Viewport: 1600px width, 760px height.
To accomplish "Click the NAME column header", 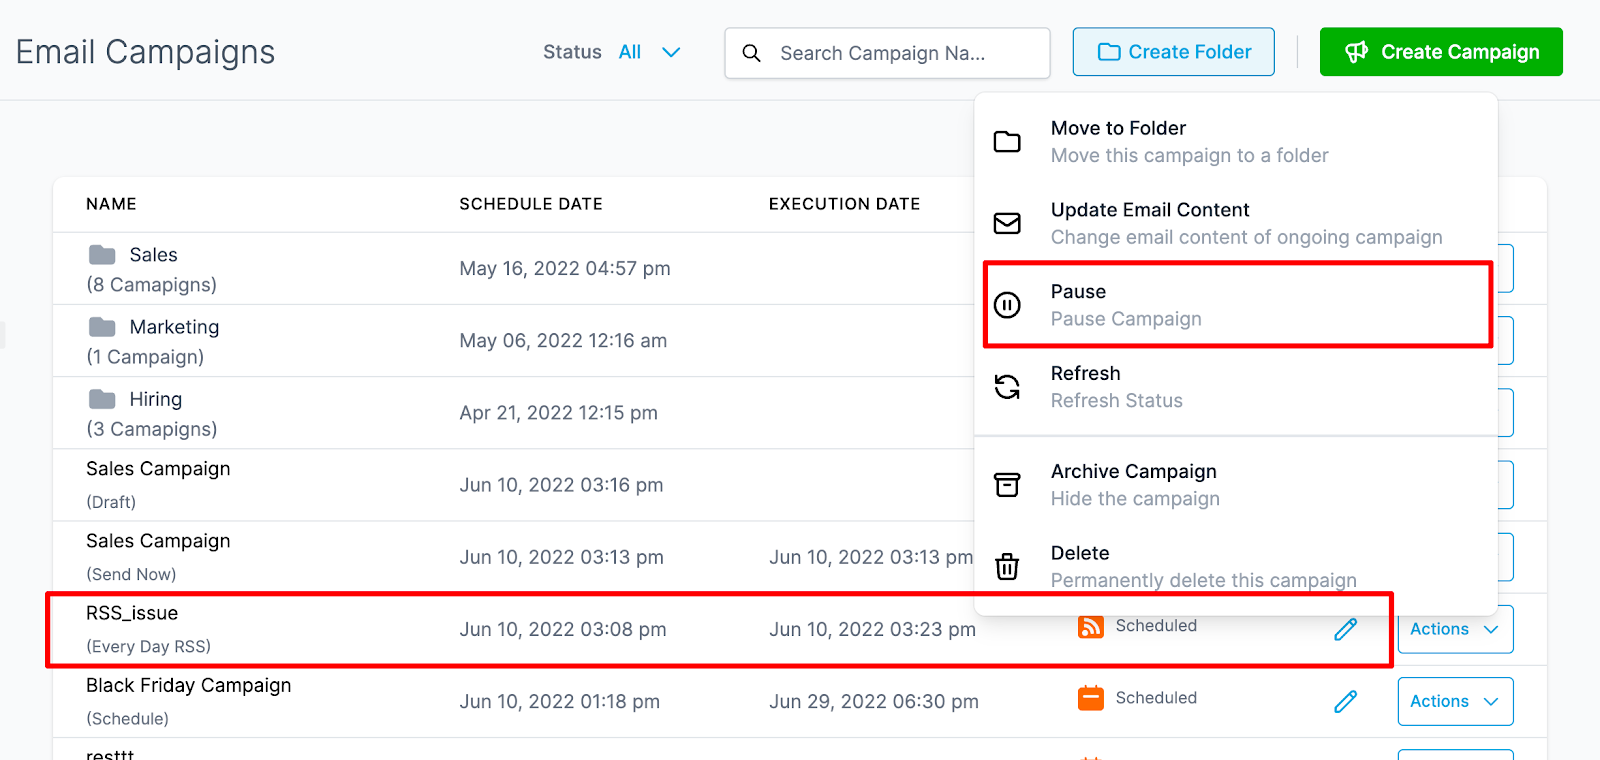I will pos(111,204).
